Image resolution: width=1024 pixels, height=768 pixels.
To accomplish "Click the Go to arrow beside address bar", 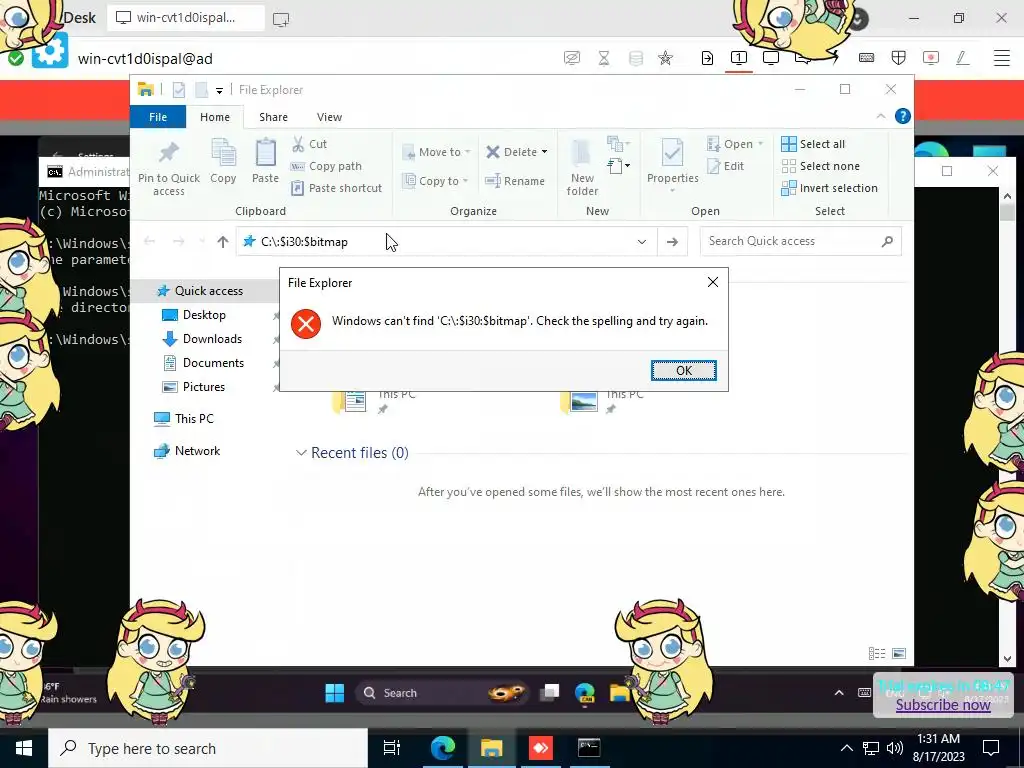I will 672,242.
